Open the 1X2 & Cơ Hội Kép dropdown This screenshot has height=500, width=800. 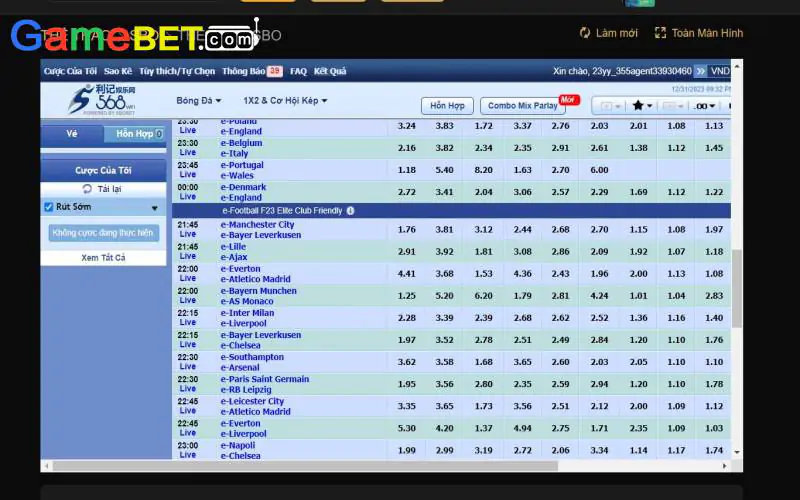[x=285, y=101]
